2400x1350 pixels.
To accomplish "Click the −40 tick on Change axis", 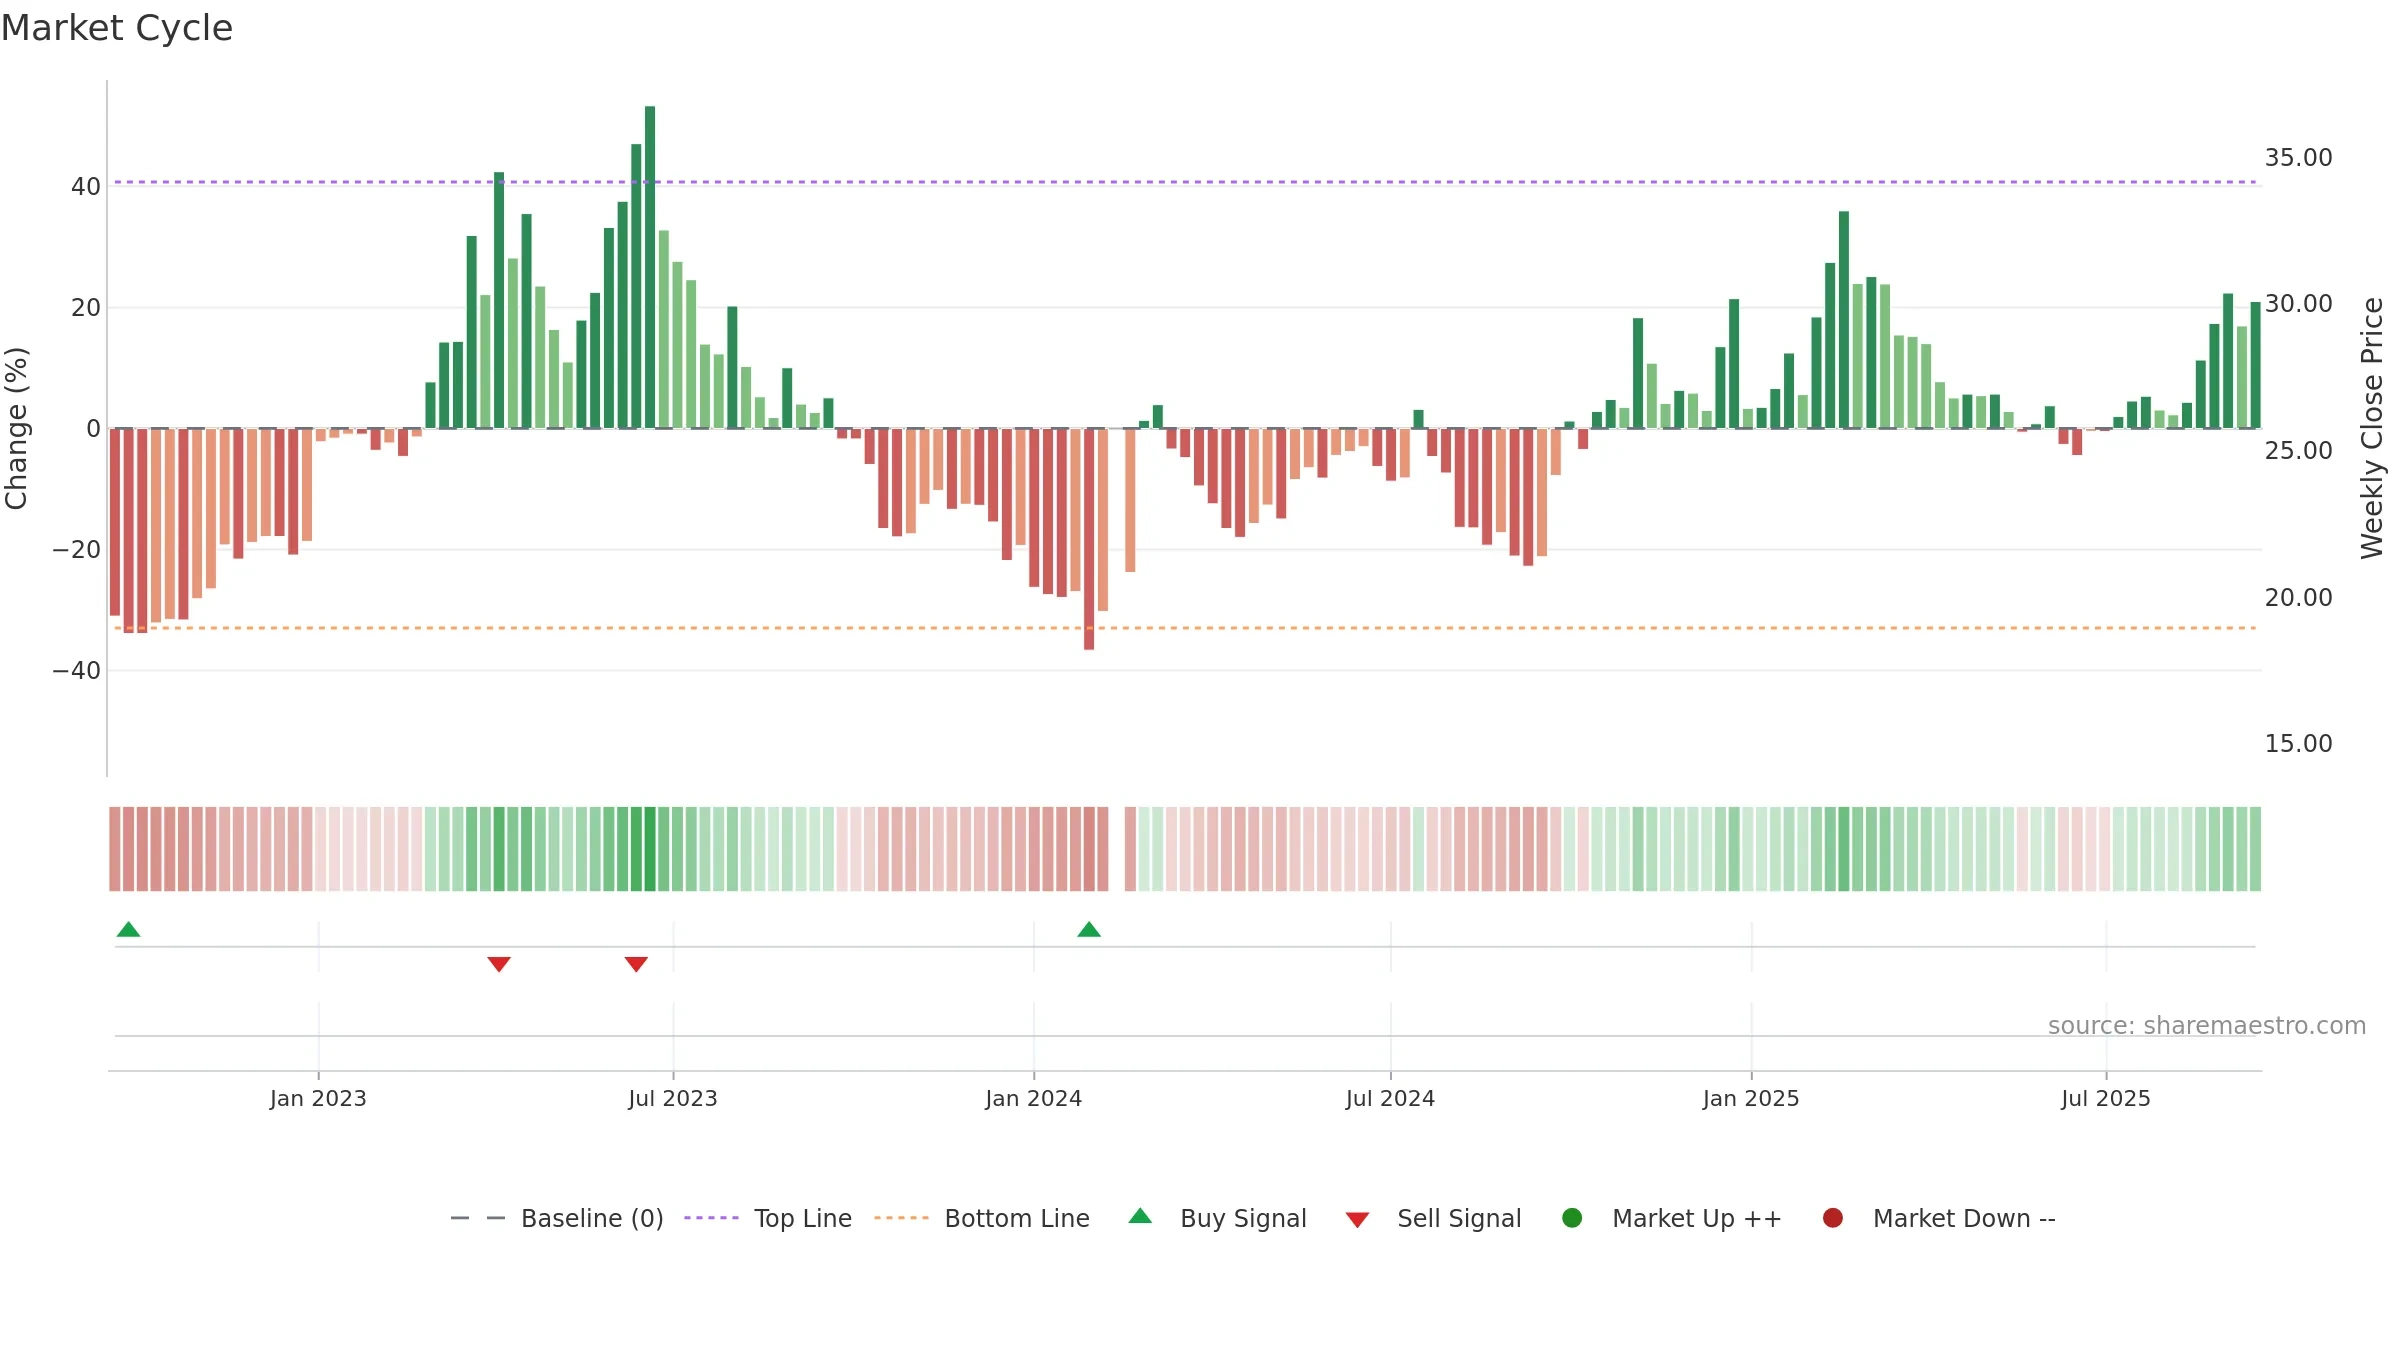I will [77, 671].
